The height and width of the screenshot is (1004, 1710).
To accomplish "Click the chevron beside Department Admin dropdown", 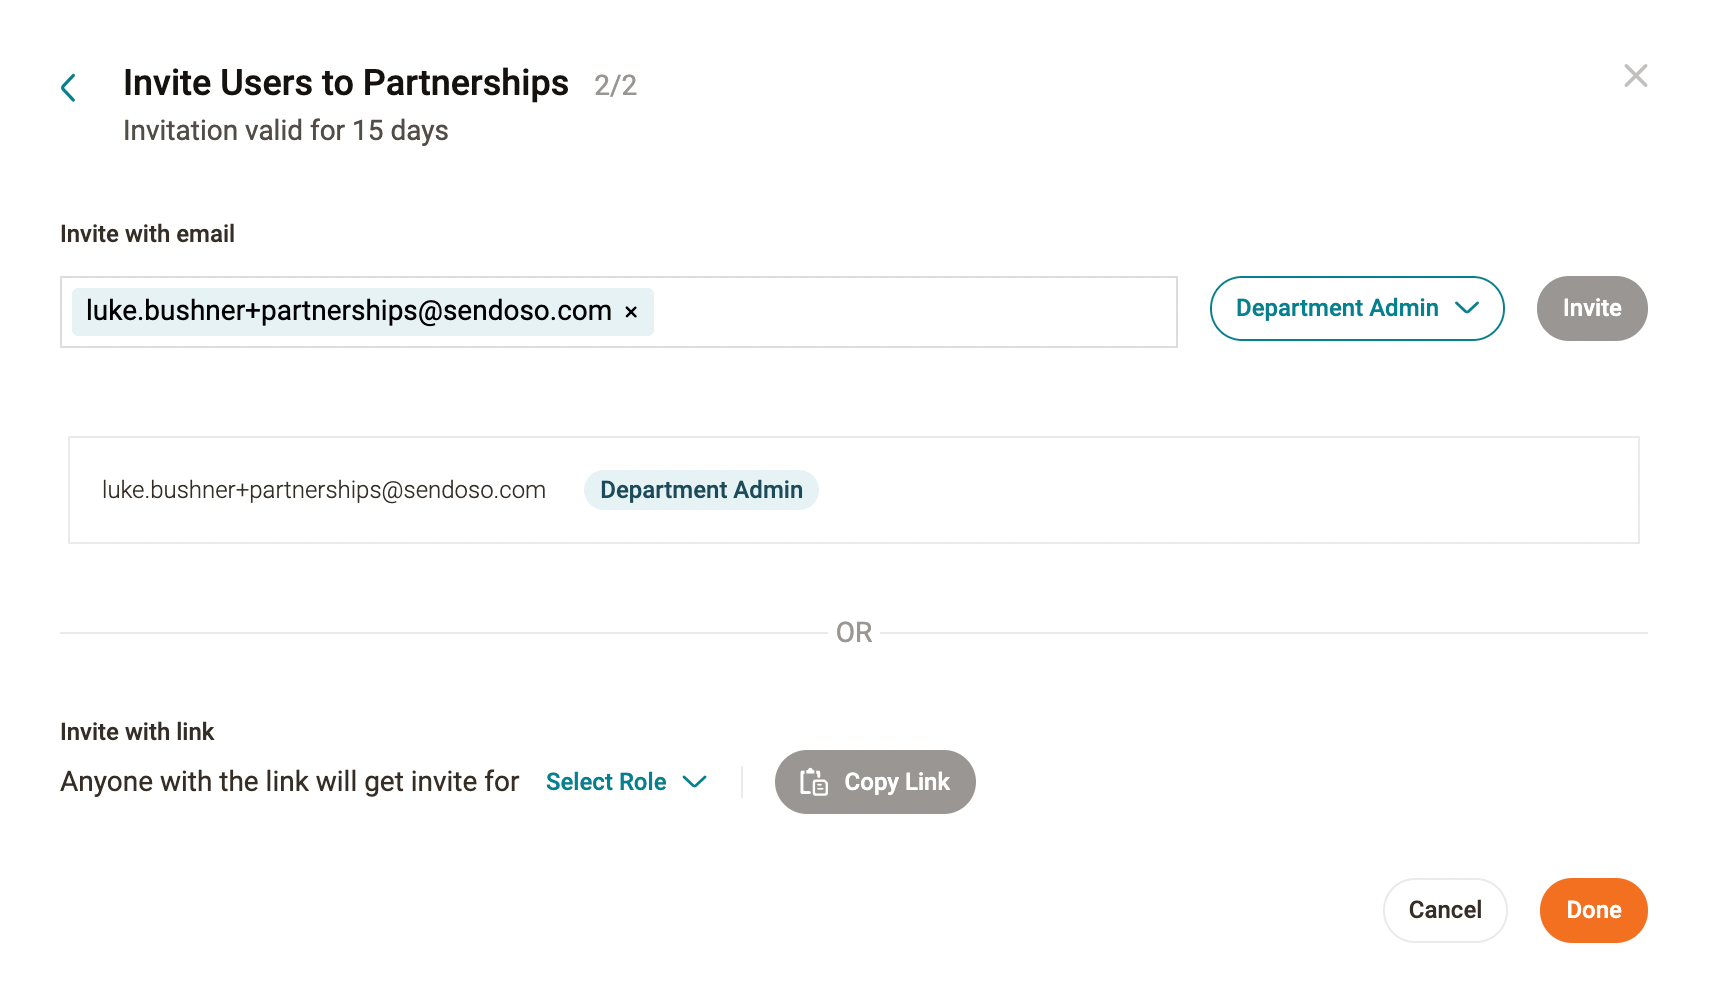I will pyautogui.click(x=1467, y=308).
